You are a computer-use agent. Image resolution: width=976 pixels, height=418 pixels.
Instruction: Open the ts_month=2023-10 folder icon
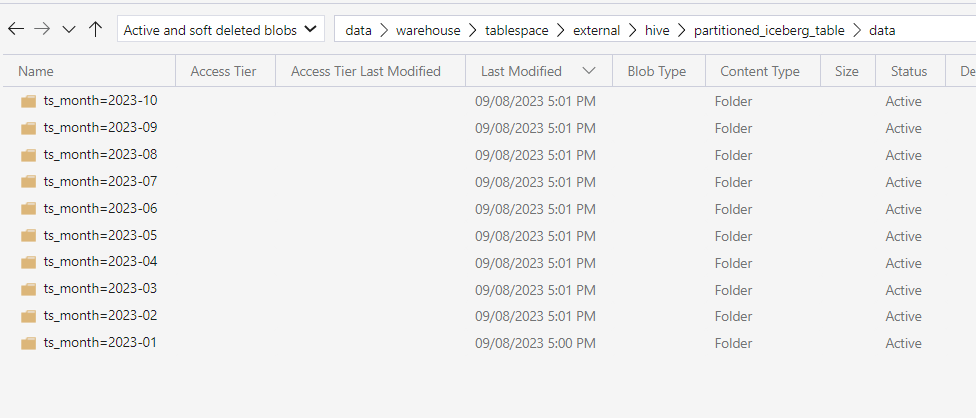pyautogui.click(x=28, y=101)
